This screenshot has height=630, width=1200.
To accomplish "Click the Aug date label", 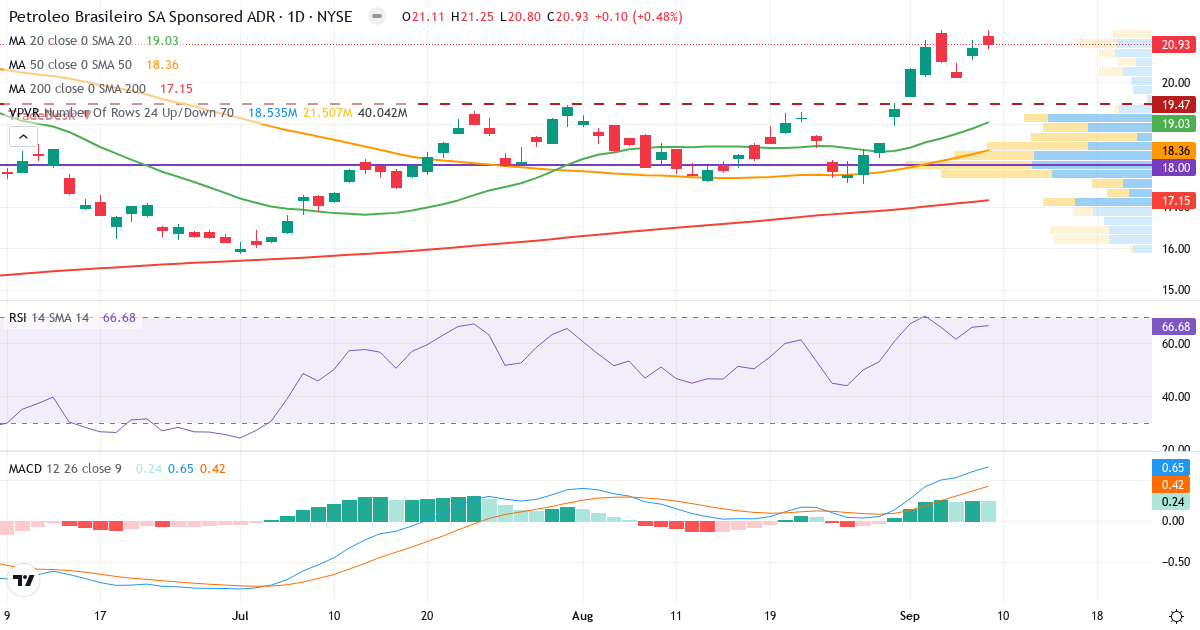I will [582, 616].
